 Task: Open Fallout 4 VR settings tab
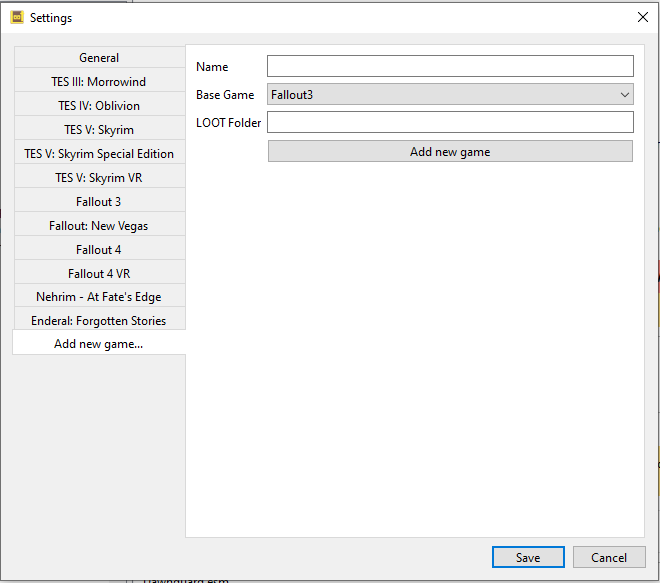click(99, 274)
